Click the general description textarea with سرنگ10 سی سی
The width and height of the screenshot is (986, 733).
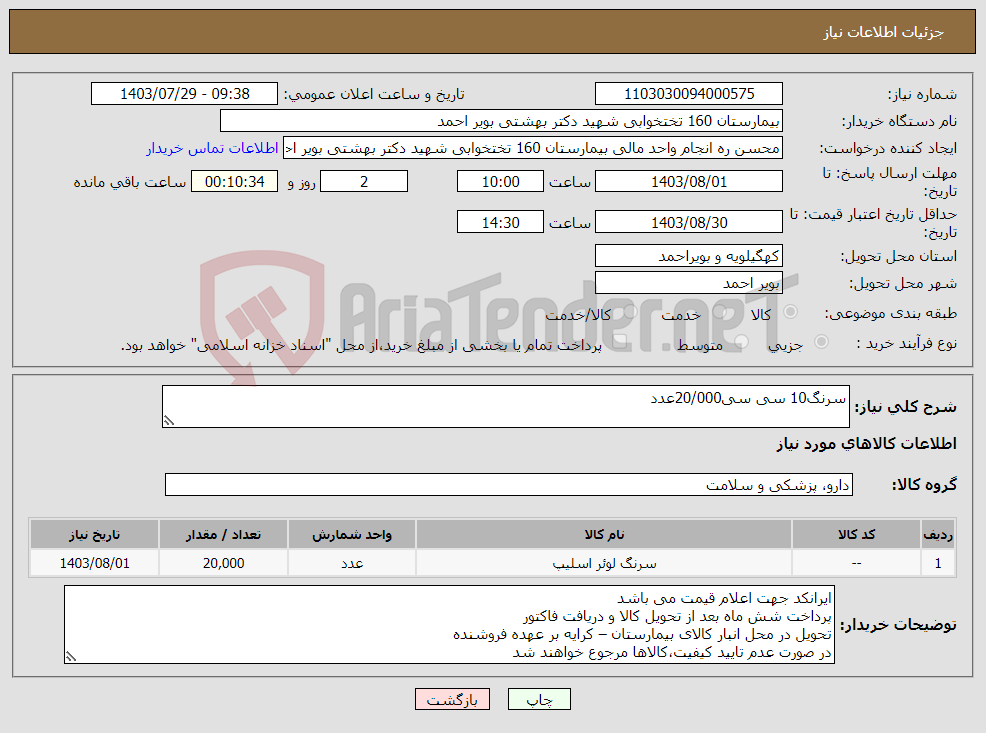[506, 407]
